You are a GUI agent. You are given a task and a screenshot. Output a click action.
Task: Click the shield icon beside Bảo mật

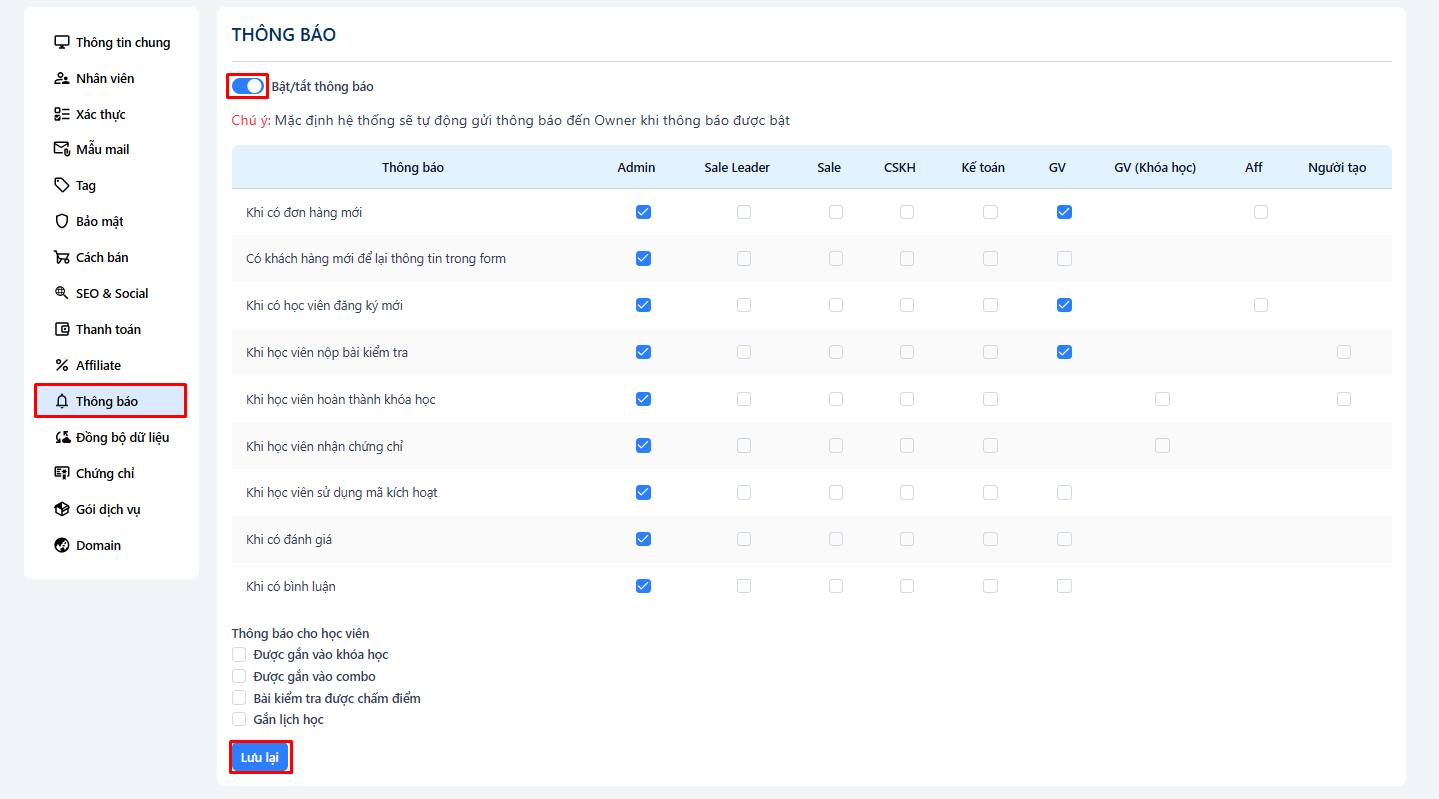62,221
